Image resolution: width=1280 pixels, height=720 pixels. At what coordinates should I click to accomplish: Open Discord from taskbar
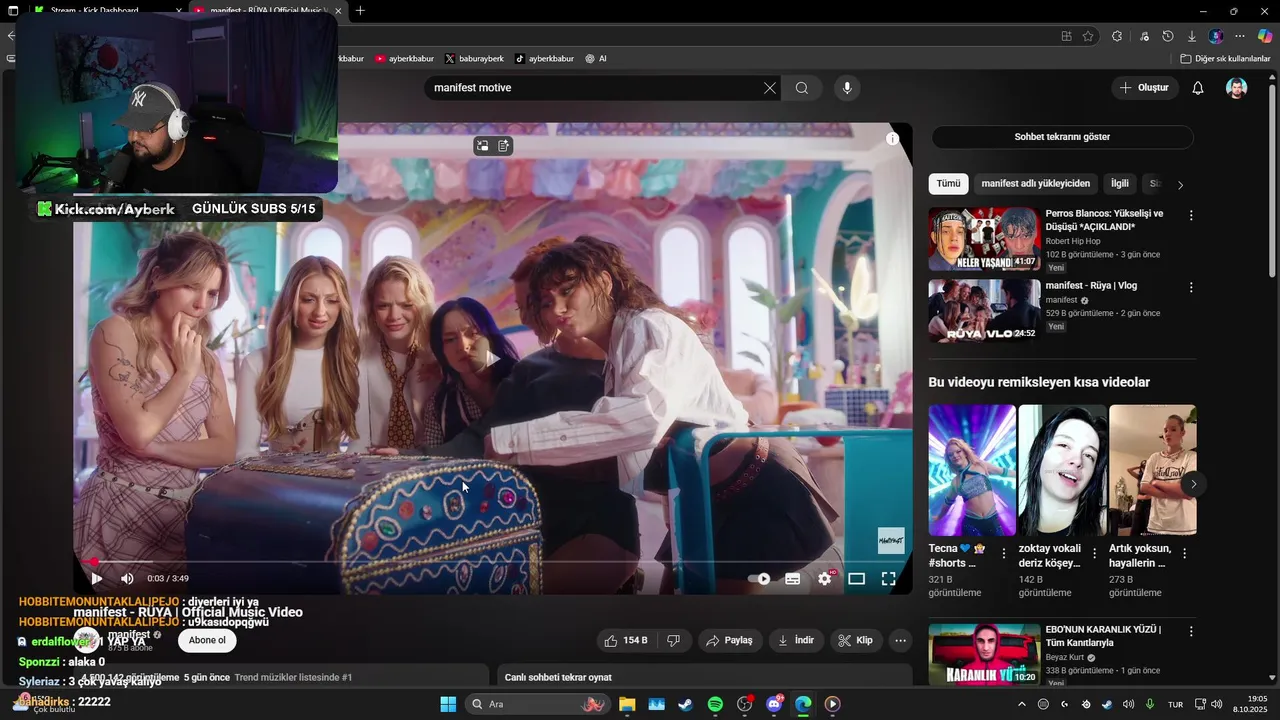pyautogui.click(x=774, y=704)
